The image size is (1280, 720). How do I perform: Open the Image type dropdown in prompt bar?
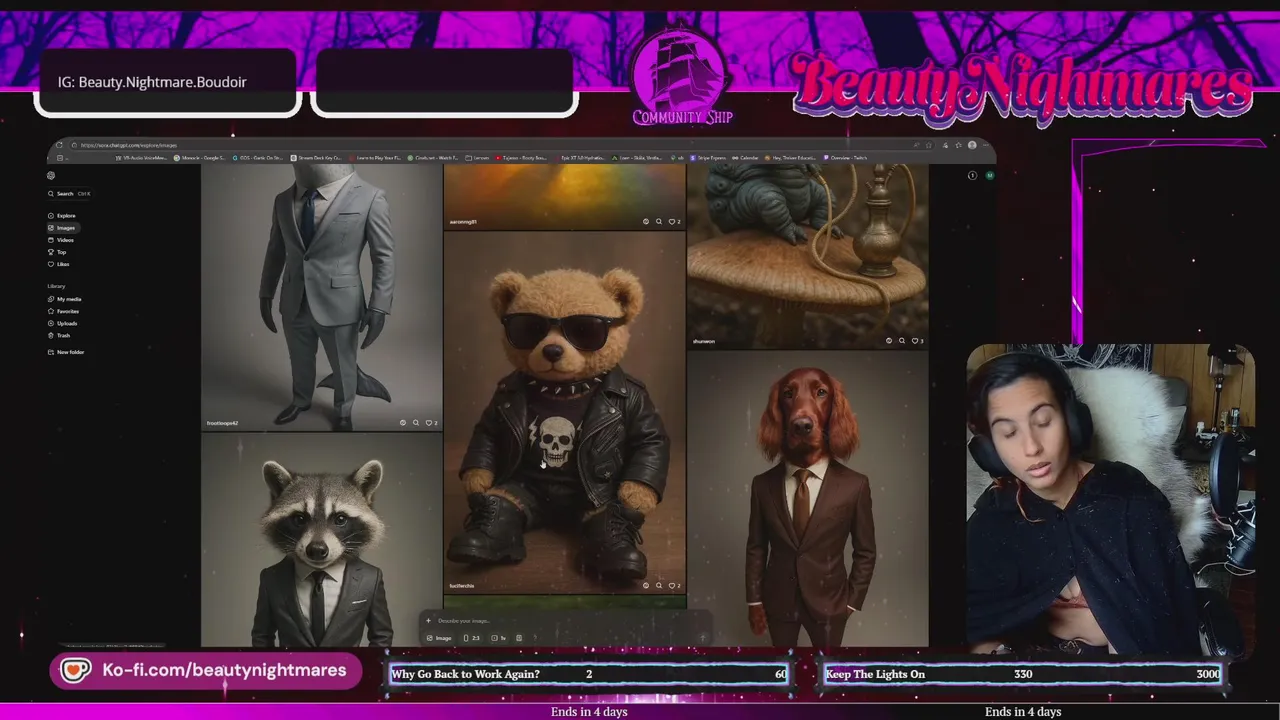pos(439,638)
